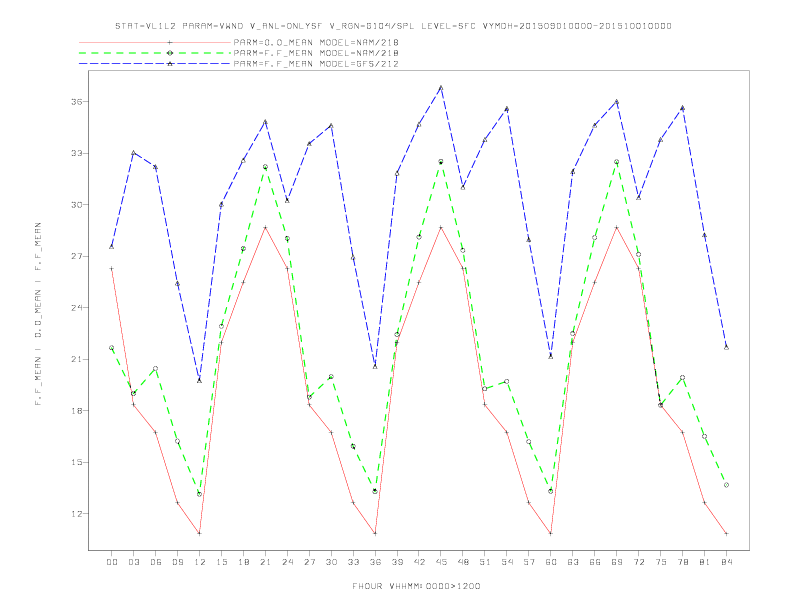Image resolution: width=792 pixels, height=612 pixels.
Task: Click y-axis tick label 18
Action: 77,411
